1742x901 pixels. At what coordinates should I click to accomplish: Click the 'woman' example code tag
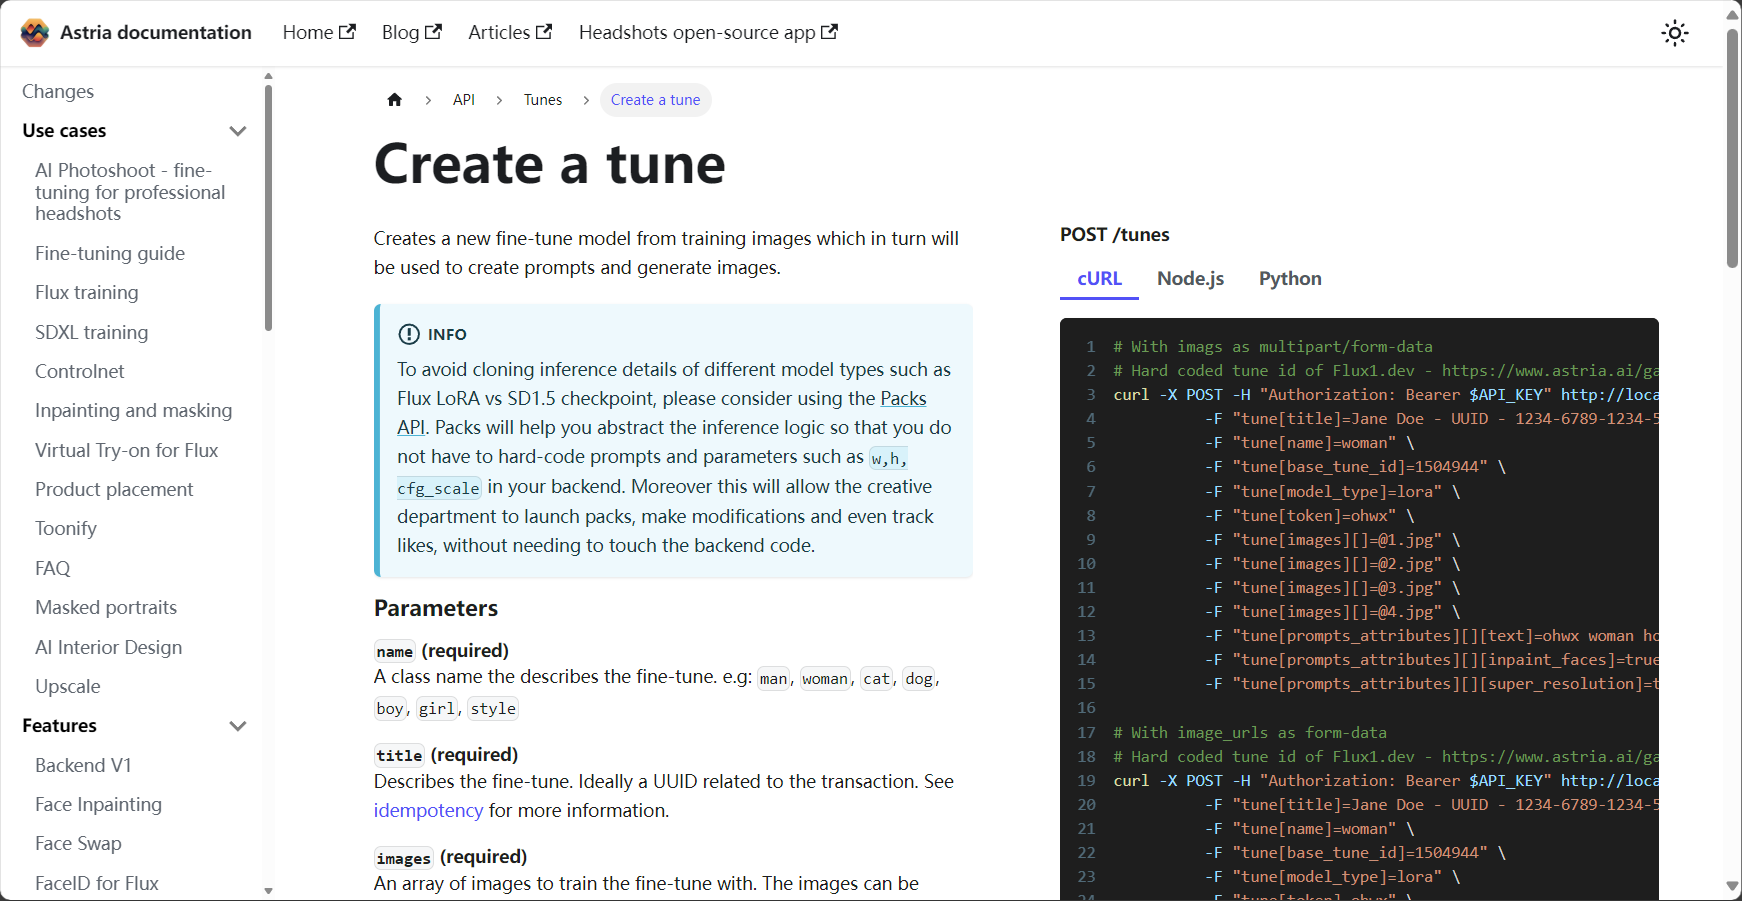pyautogui.click(x=825, y=679)
